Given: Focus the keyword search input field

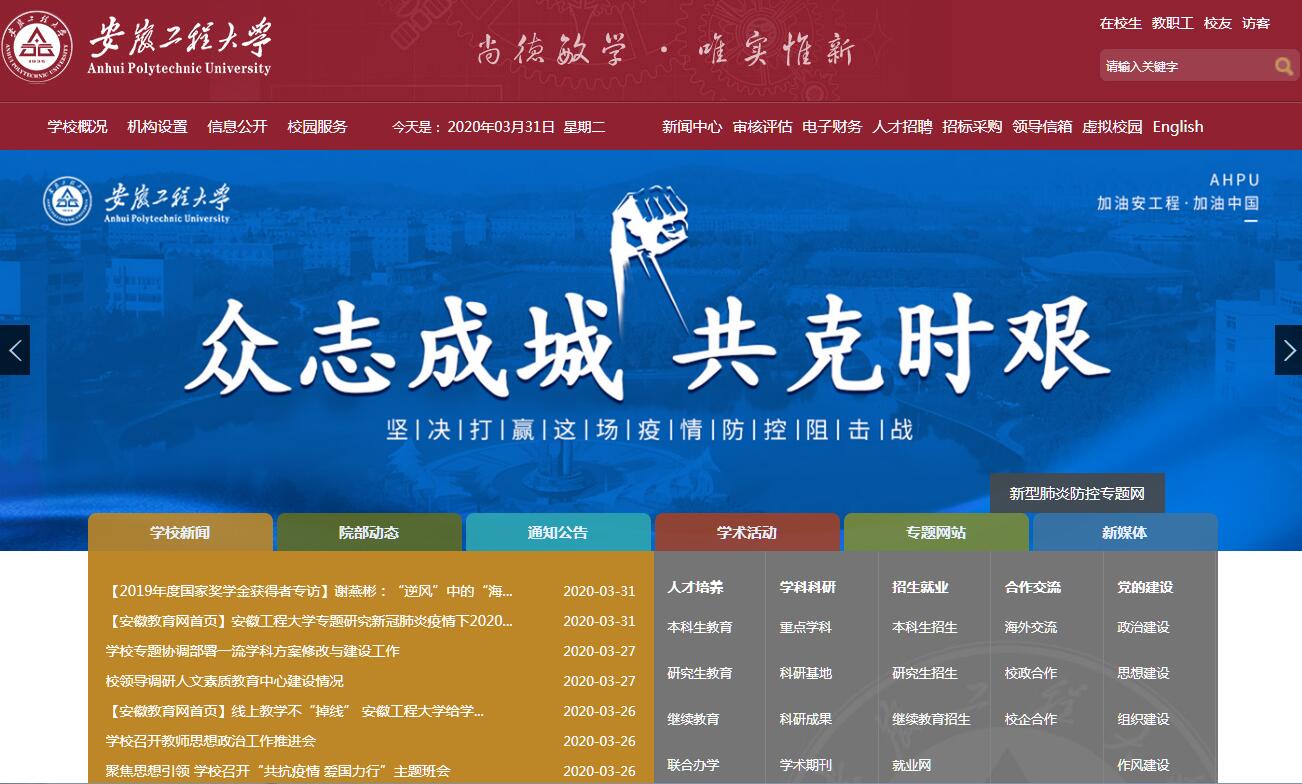Looking at the screenshot, I should pyautogui.click(x=1186, y=66).
